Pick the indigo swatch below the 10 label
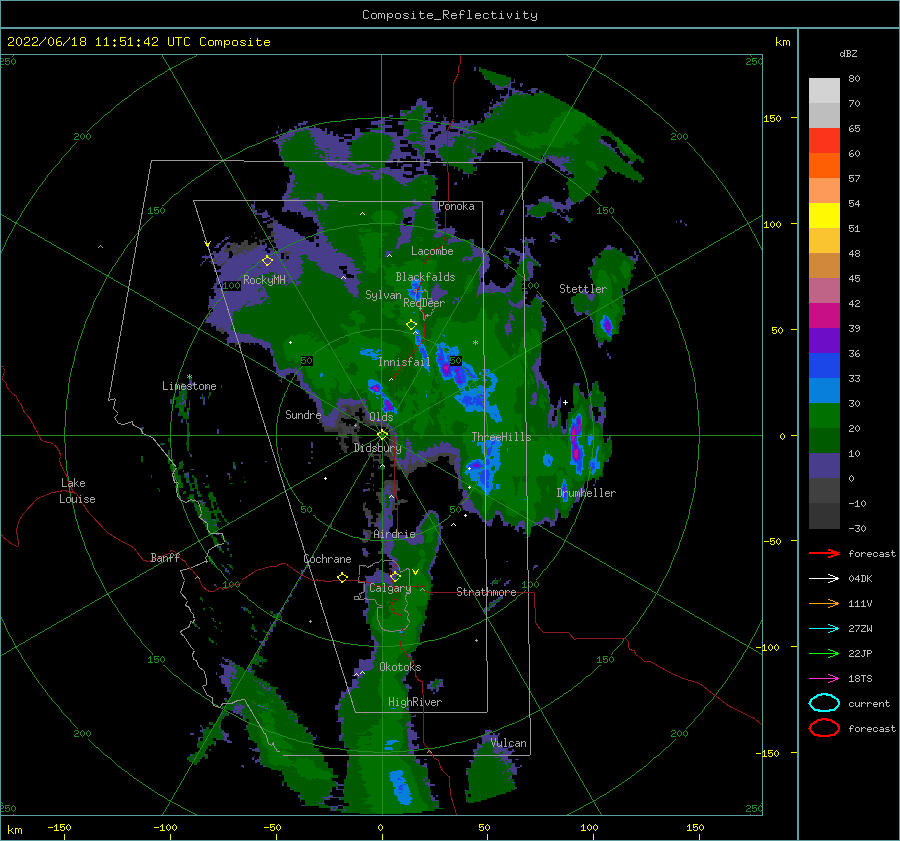Image resolution: width=900 pixels, height=841 pixels. pyautogui.click(x=824, y=466)
